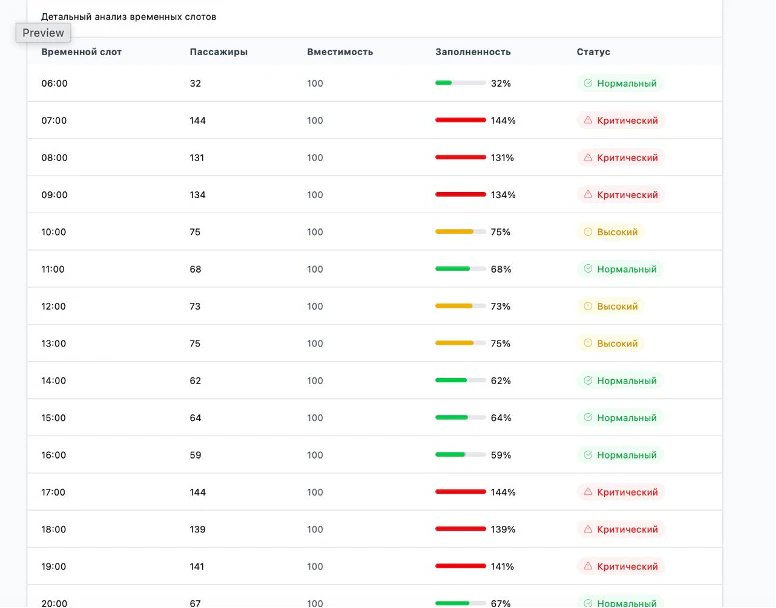
Task: Click the Preview button
Action: 43,33
